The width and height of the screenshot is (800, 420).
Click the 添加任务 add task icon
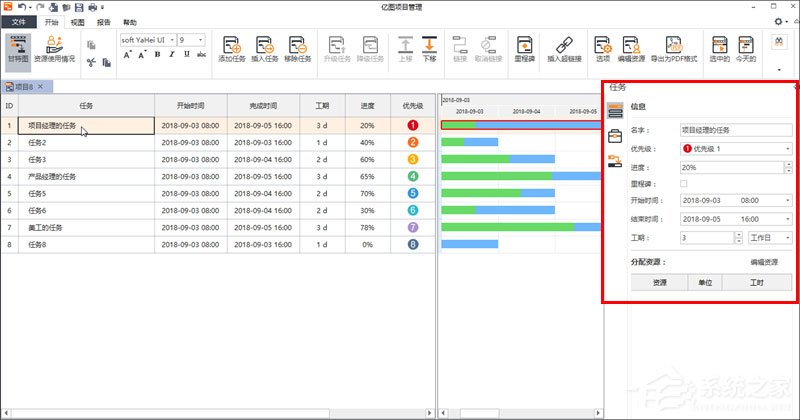pyautogui.click(x=232, y=46)
